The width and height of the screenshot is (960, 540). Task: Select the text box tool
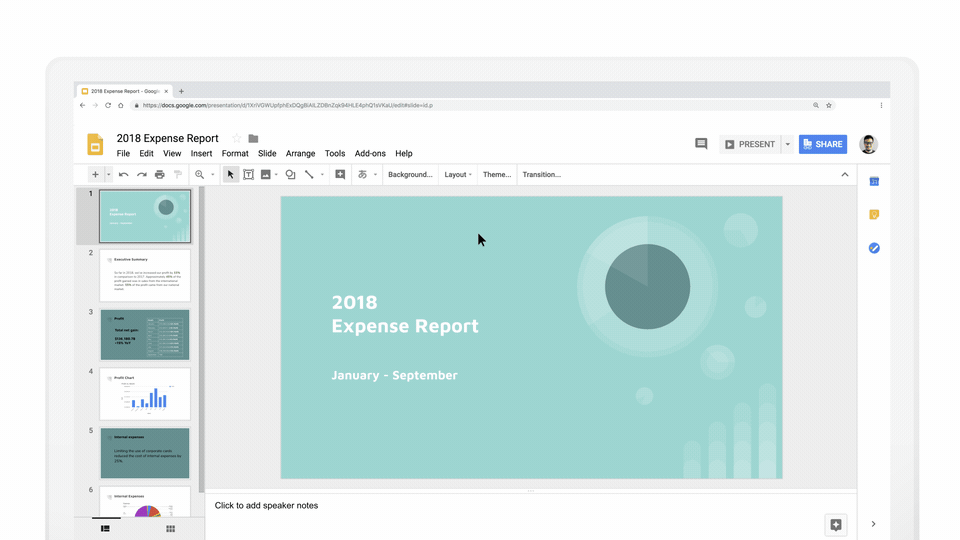click(x=248, y=174)
